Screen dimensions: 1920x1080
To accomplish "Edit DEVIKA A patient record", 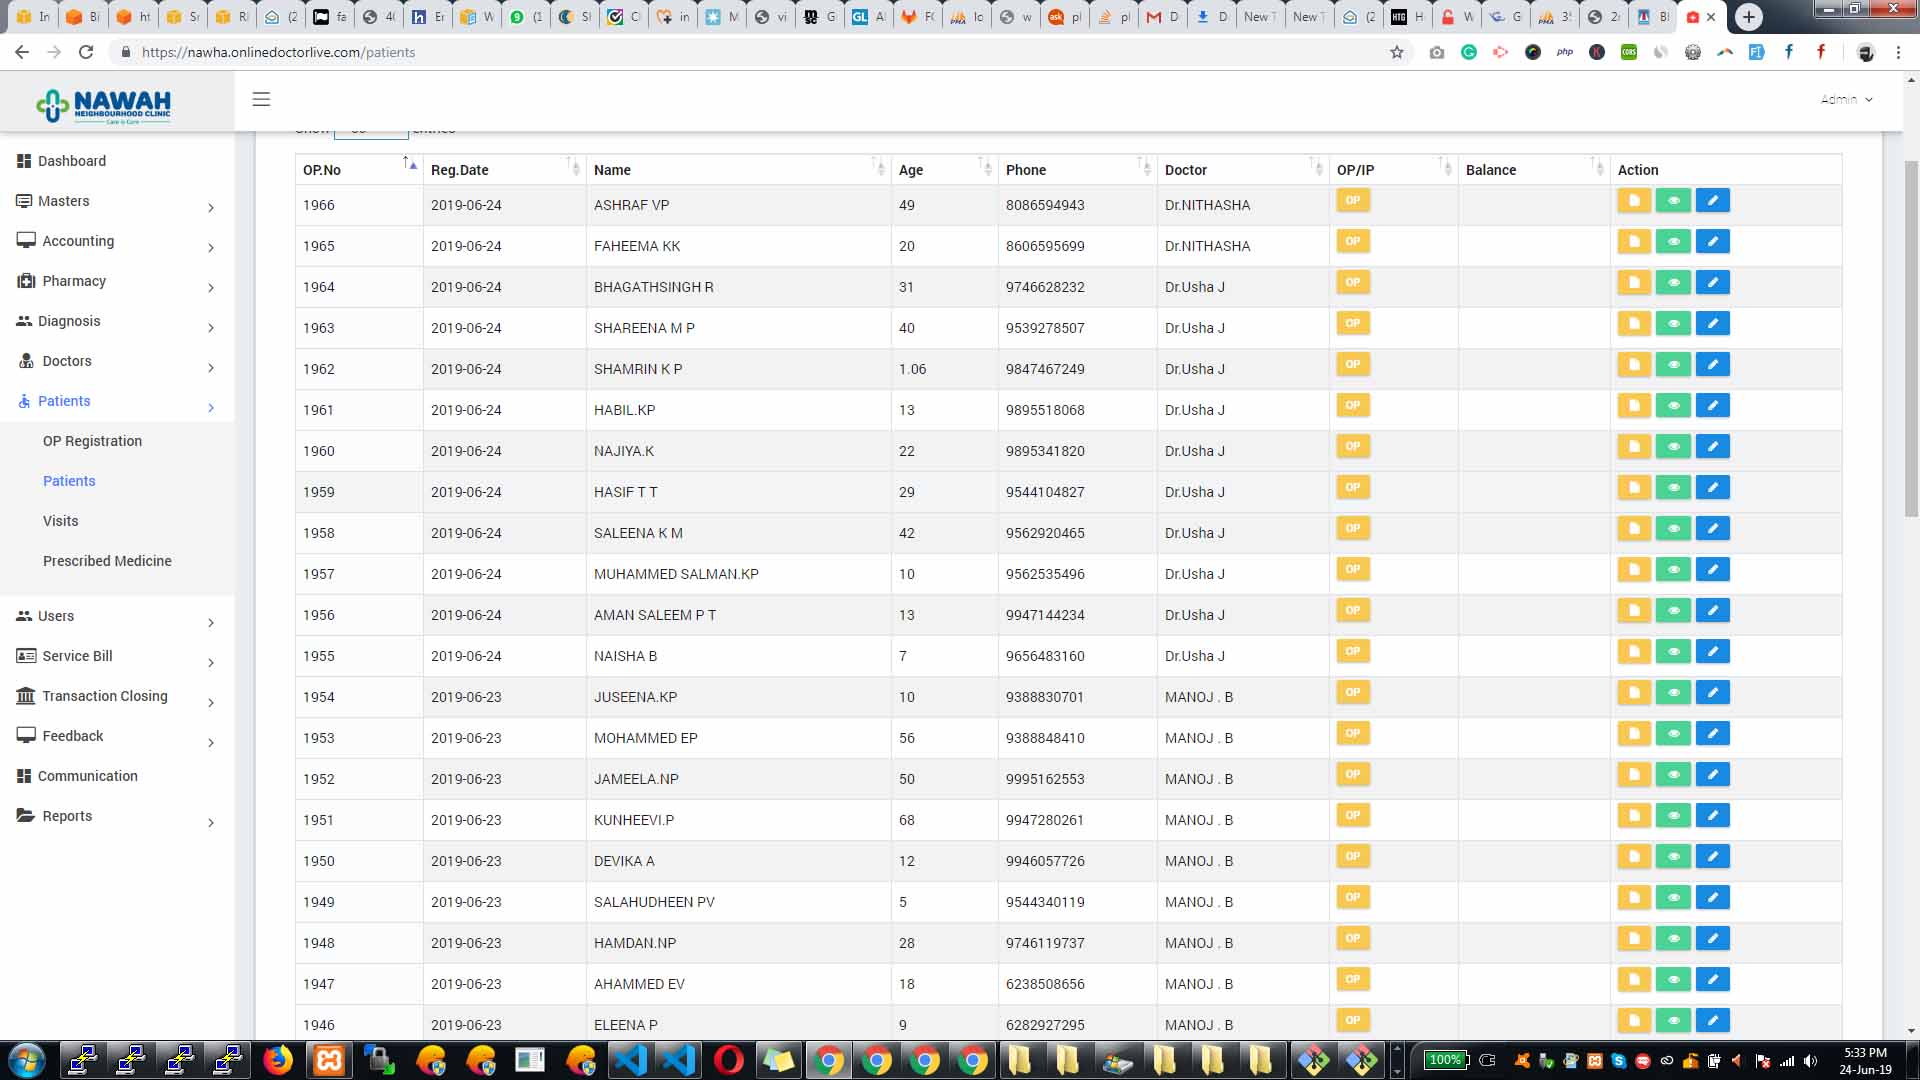I will pyautogui.click(x=1713, y=857).
